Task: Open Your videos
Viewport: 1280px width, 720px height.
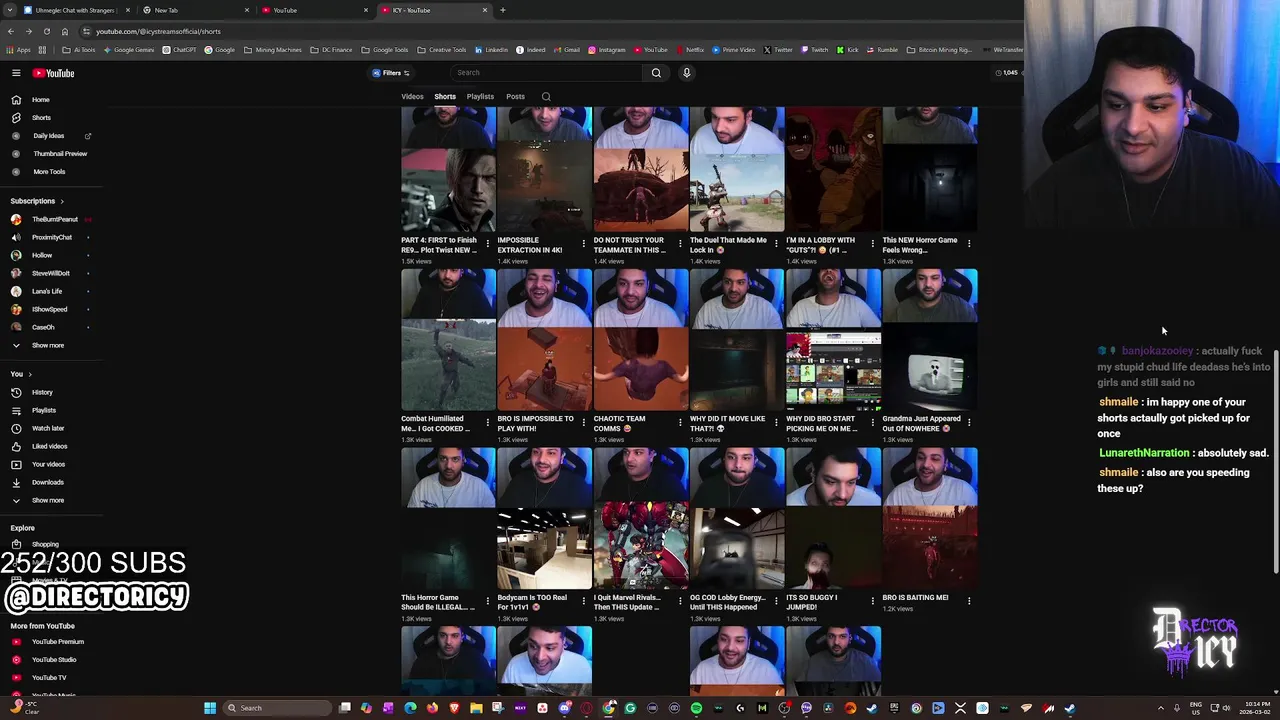Action: [50, 464]
